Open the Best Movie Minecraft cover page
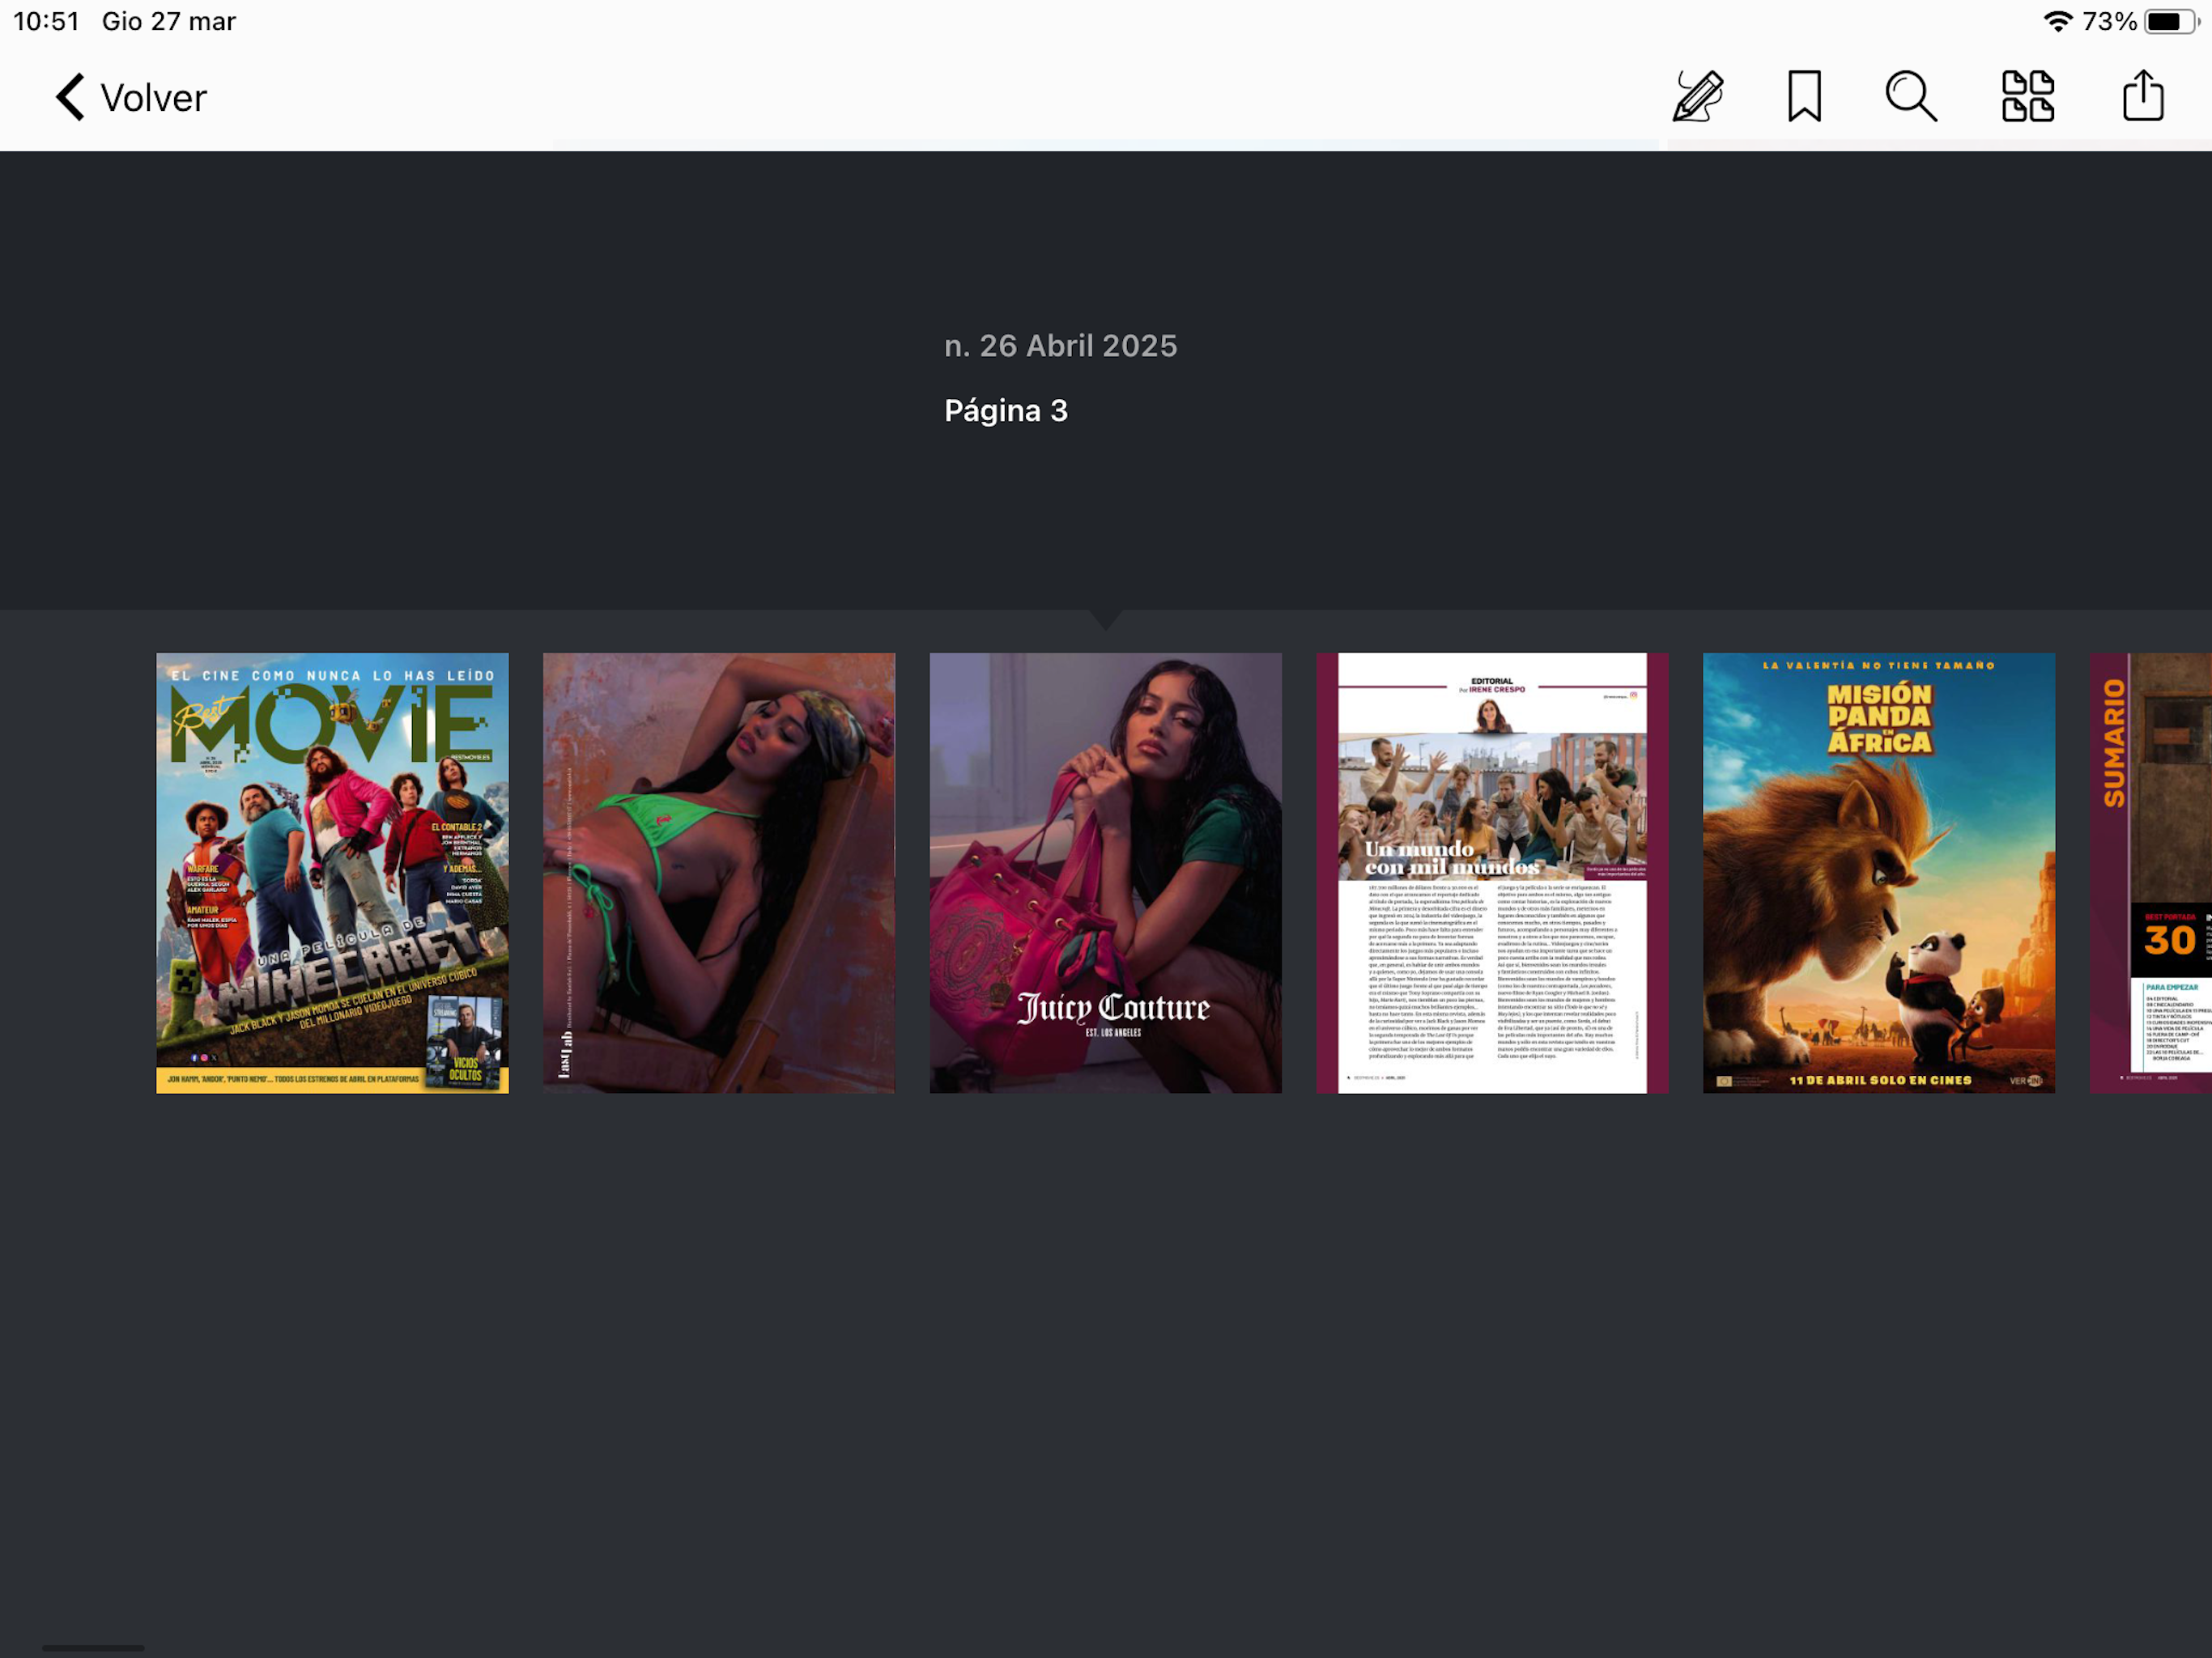 332,873
